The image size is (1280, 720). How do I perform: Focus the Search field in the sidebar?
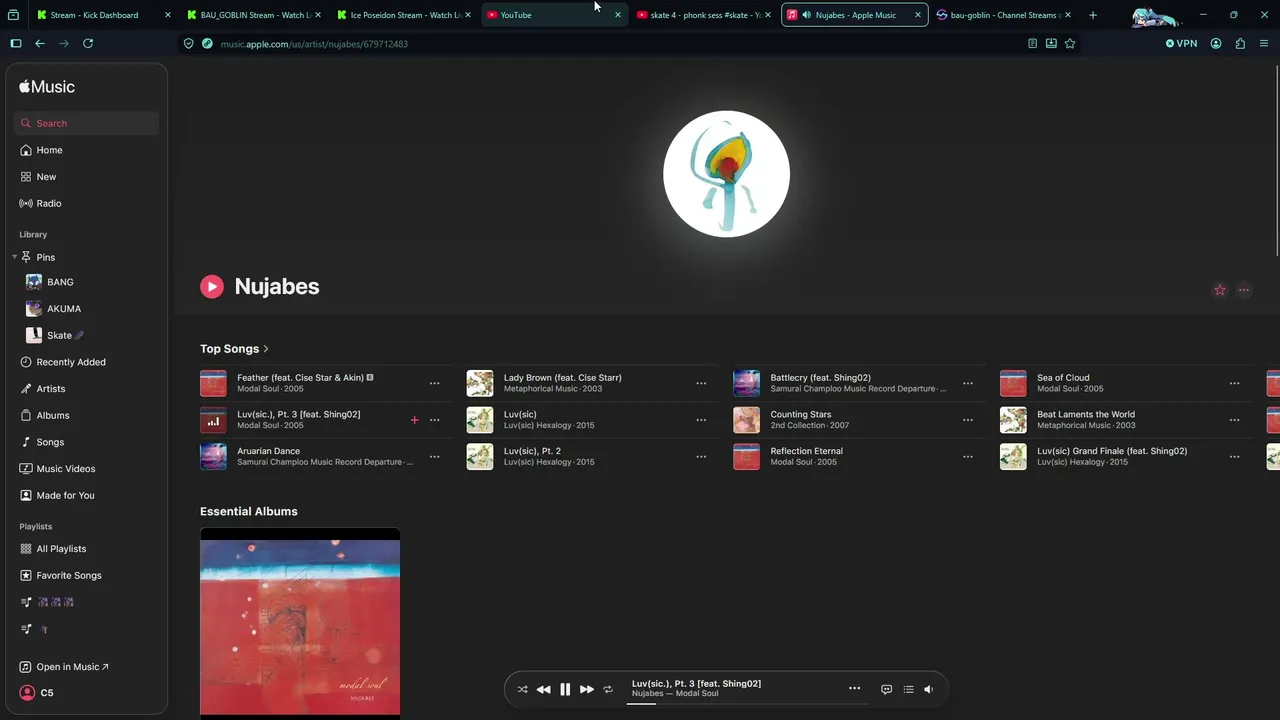point(86,123)
